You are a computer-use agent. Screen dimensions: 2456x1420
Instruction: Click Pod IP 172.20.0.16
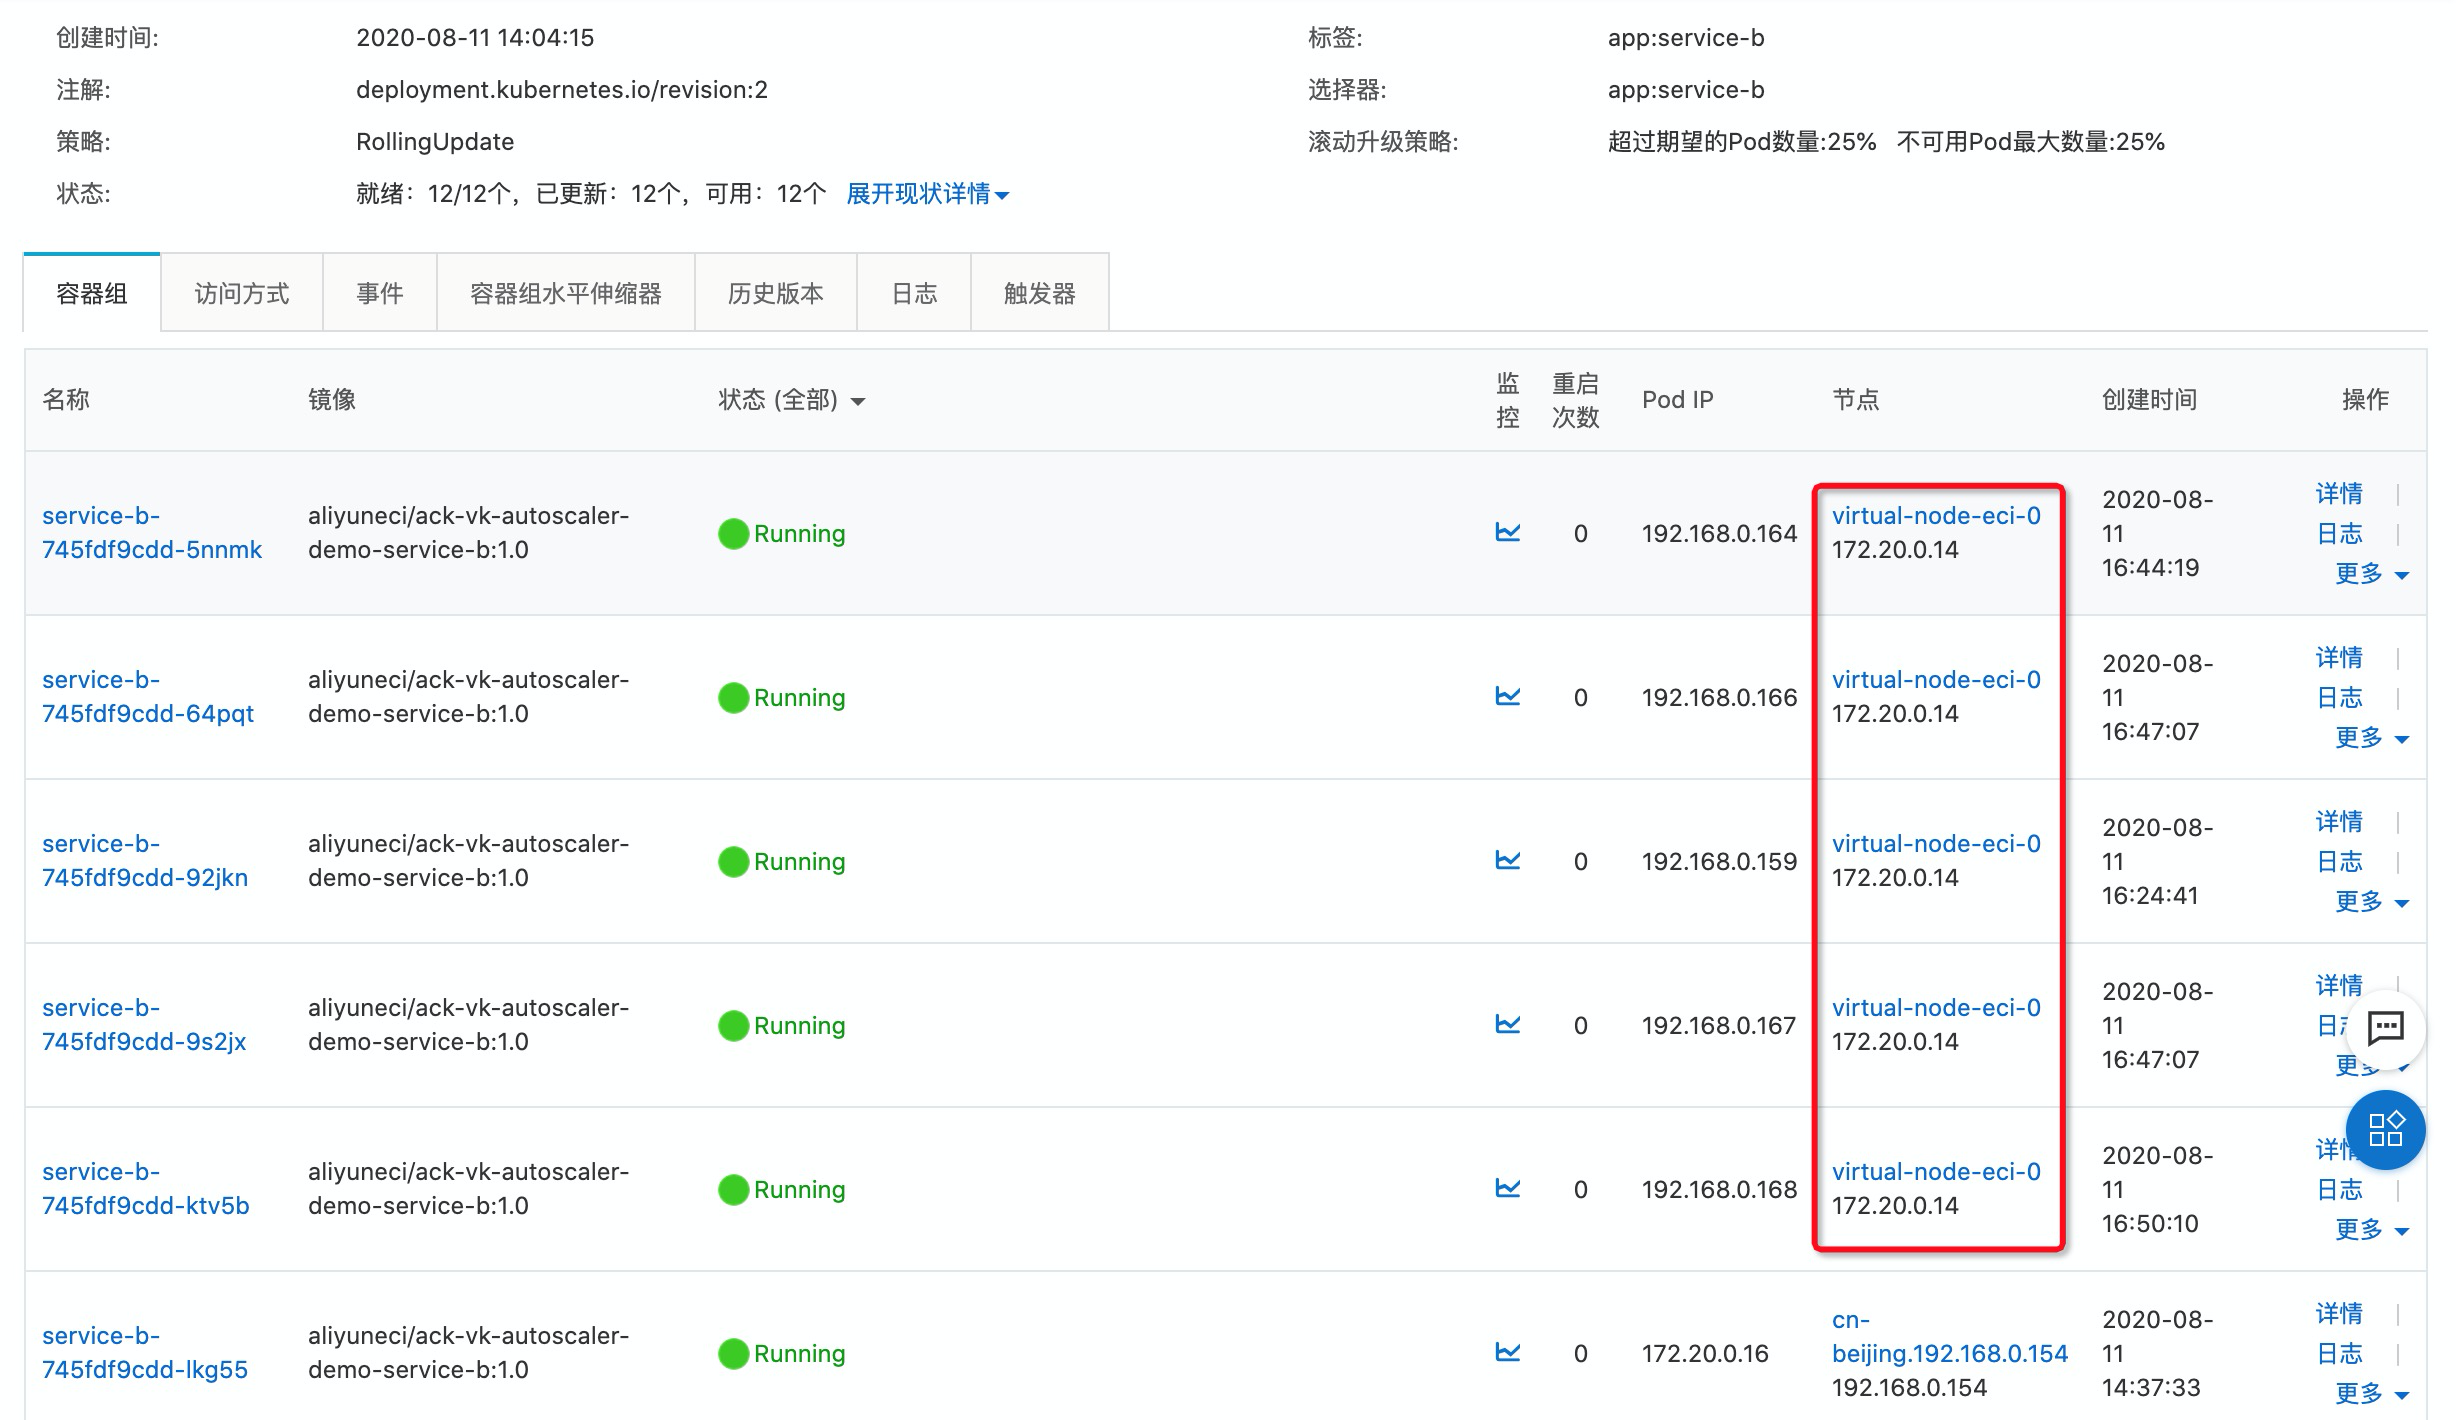pyautogui.click(x=1705, y=1353)
